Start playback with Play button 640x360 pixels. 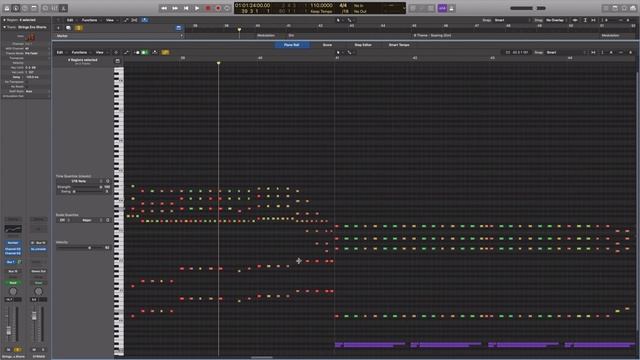[197, 8]
